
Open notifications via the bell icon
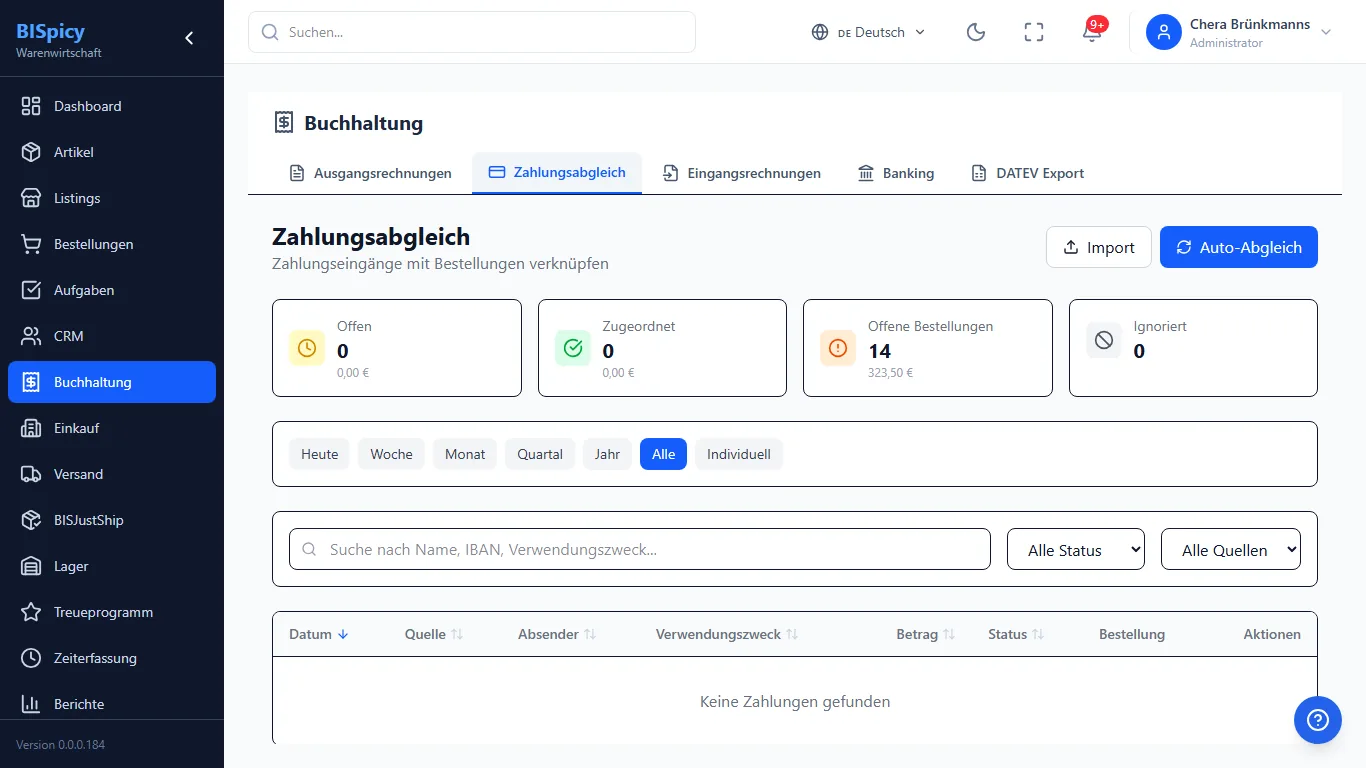point(1092,32)
